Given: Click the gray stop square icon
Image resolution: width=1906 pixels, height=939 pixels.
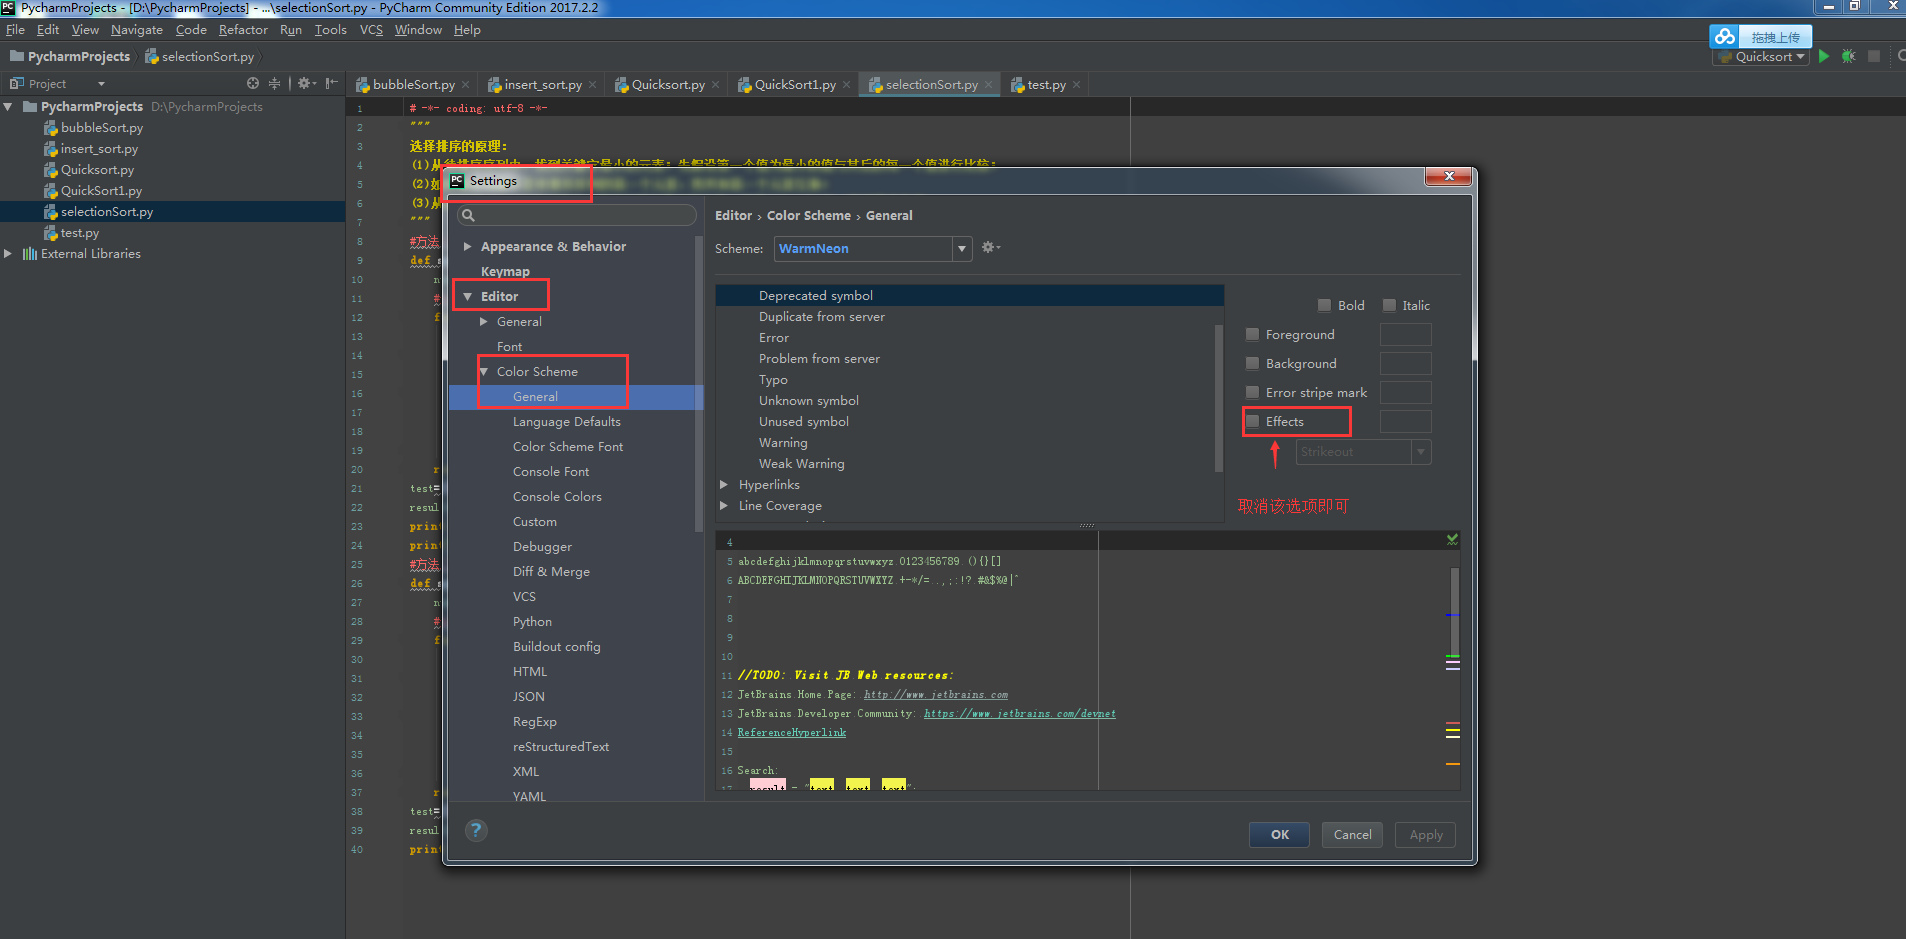Looking at the screenshot, I should (1874, 57).
